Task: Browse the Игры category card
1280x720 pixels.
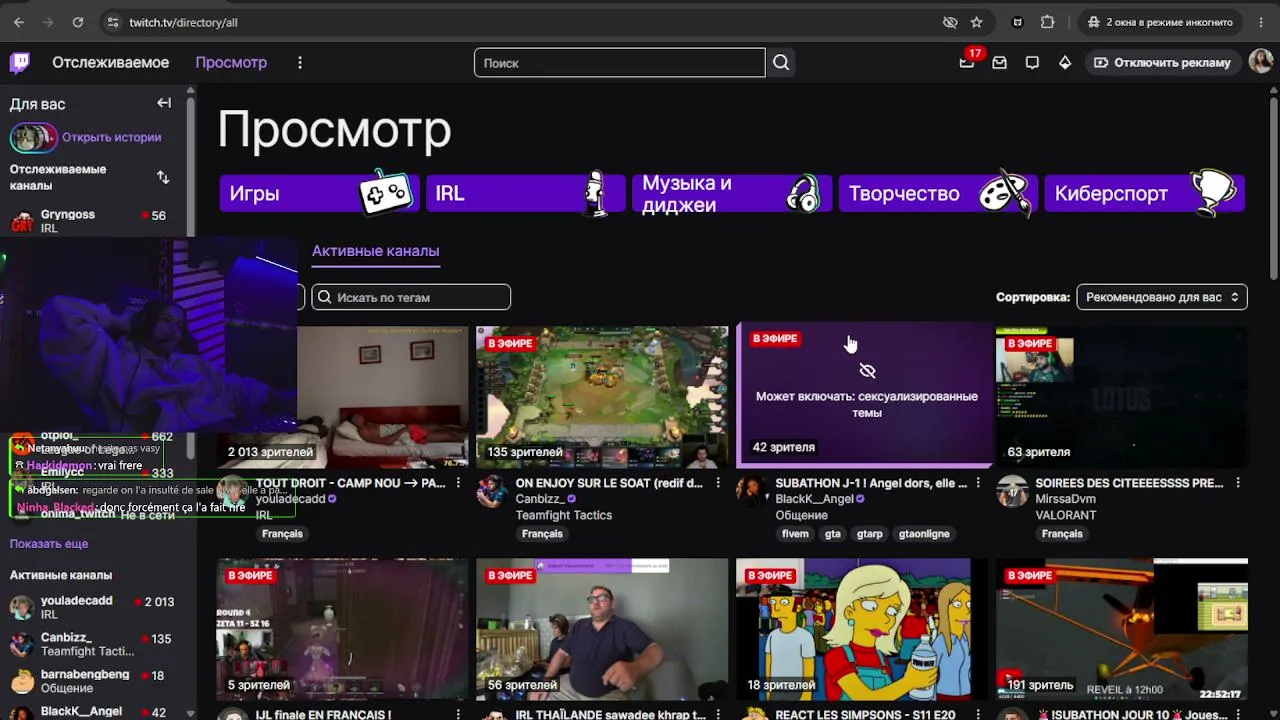Action: 320,193
